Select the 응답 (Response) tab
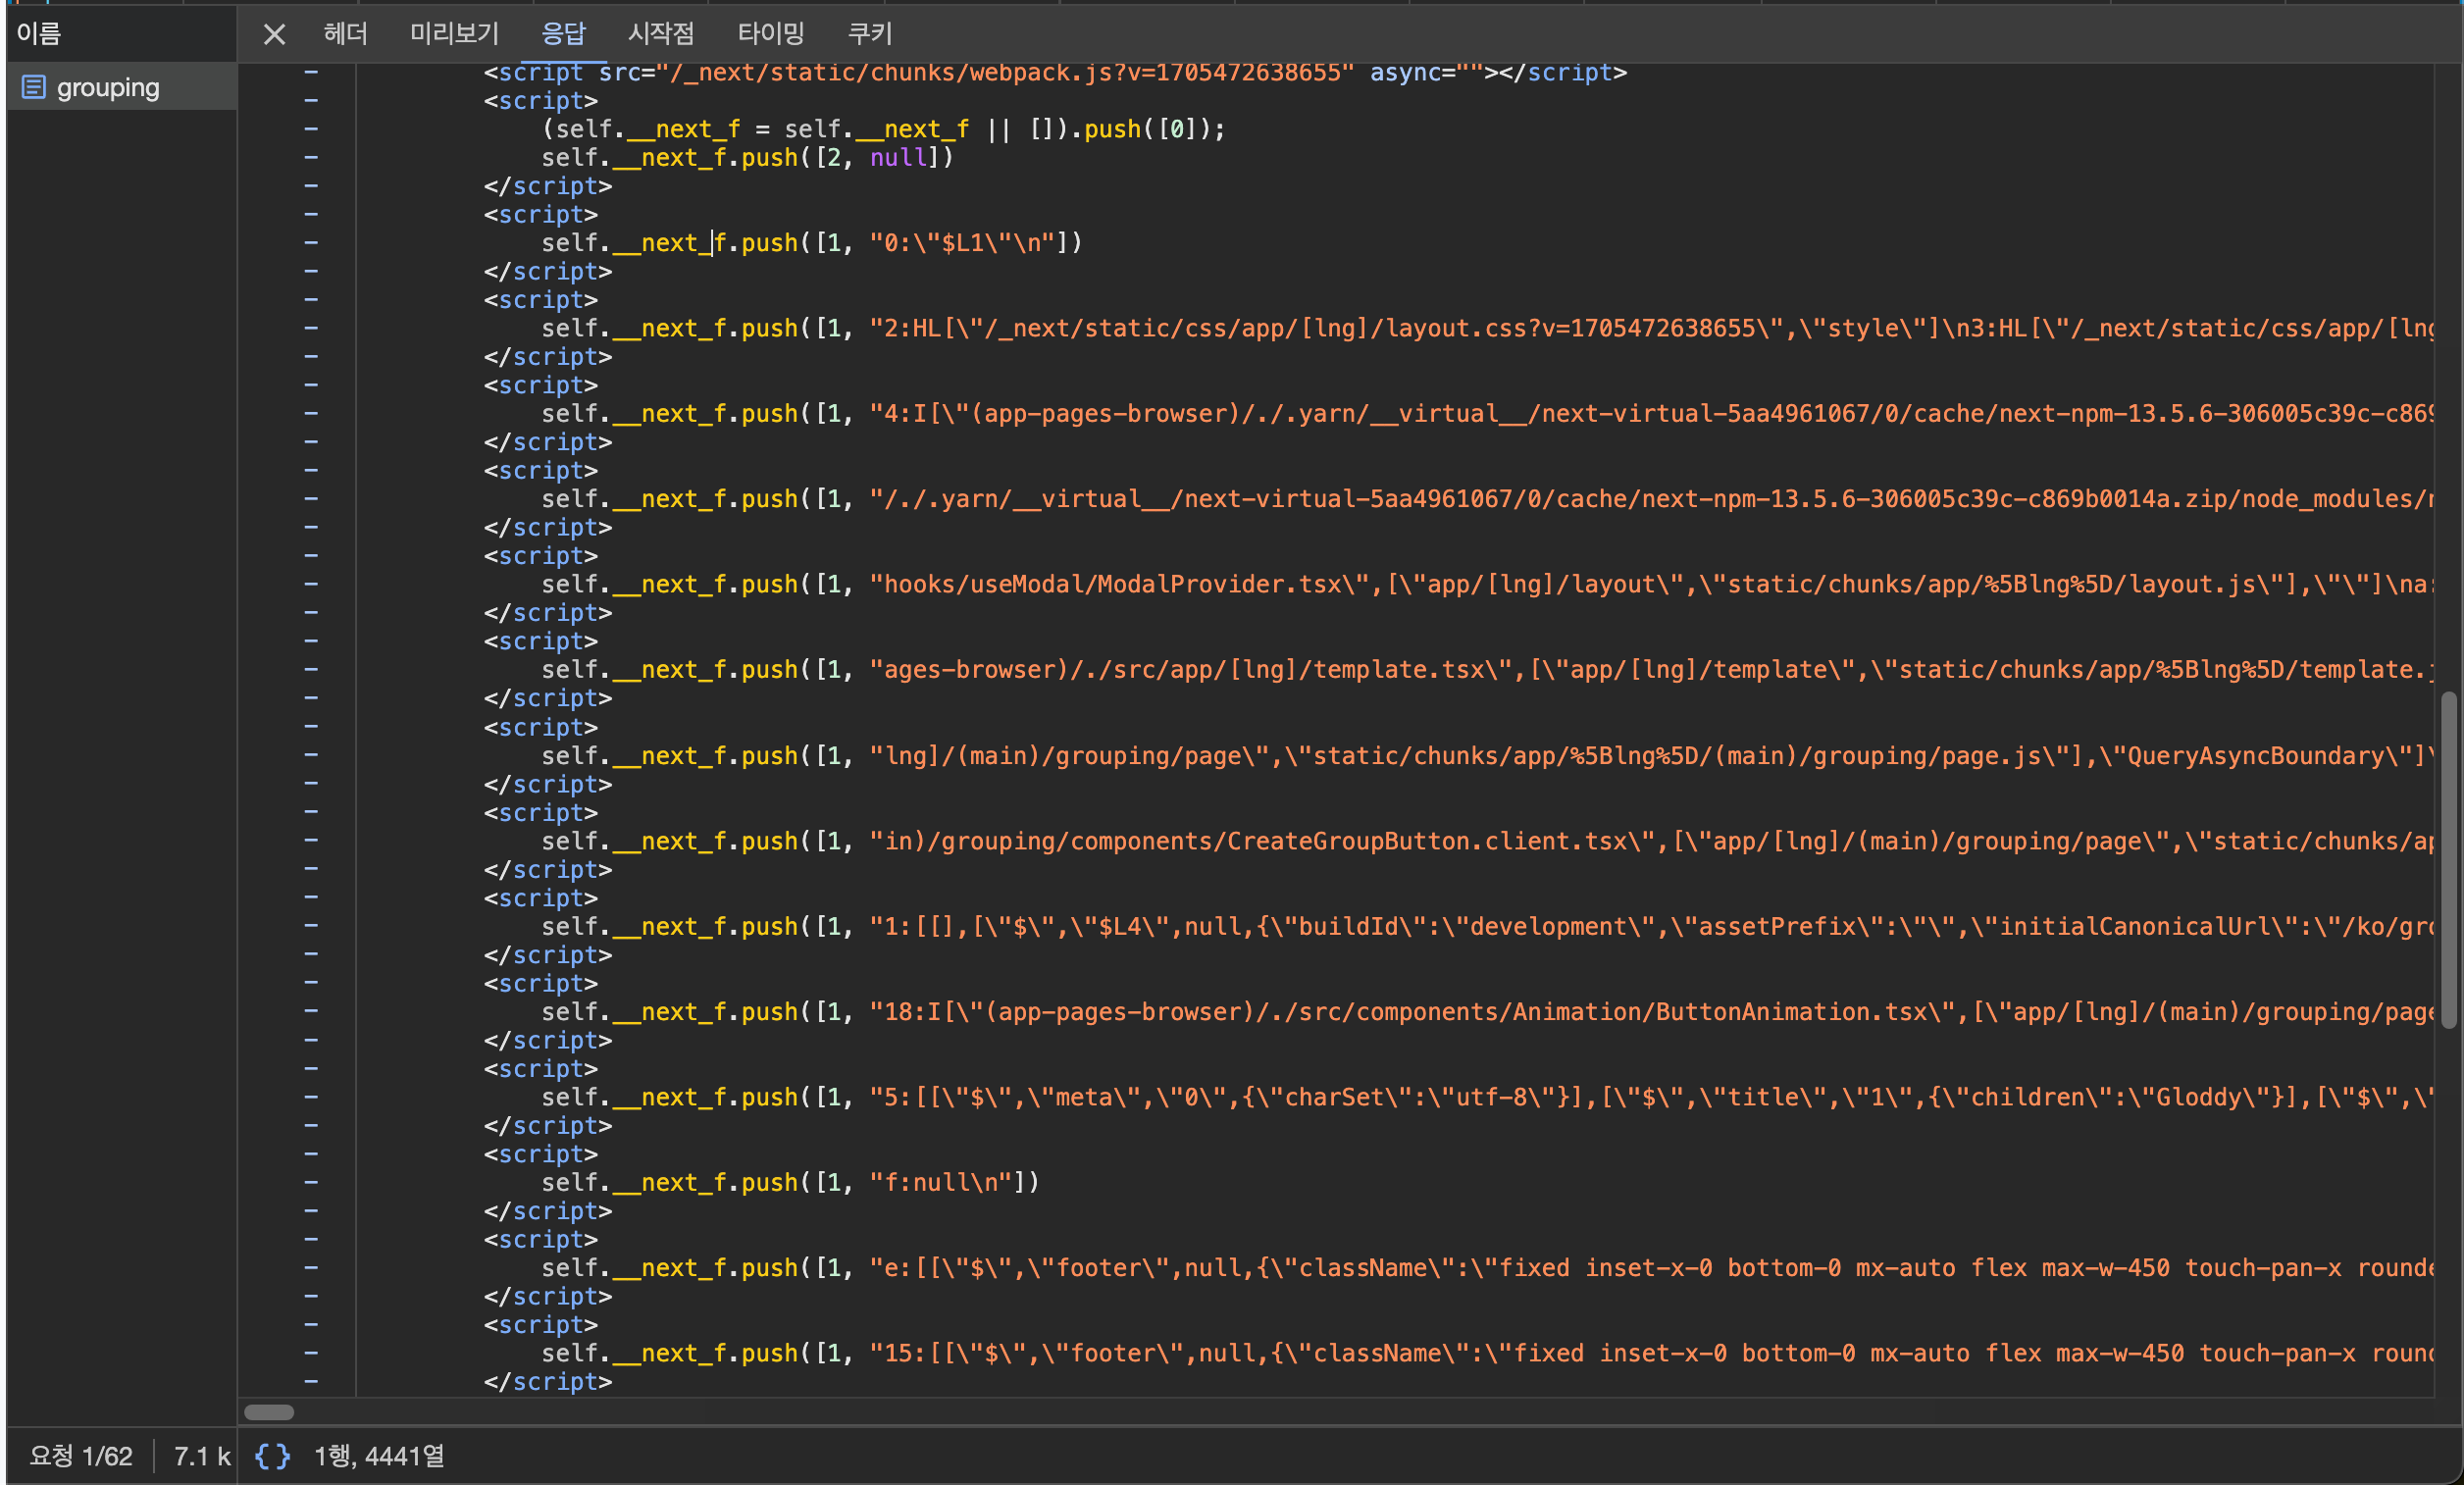 563,34
